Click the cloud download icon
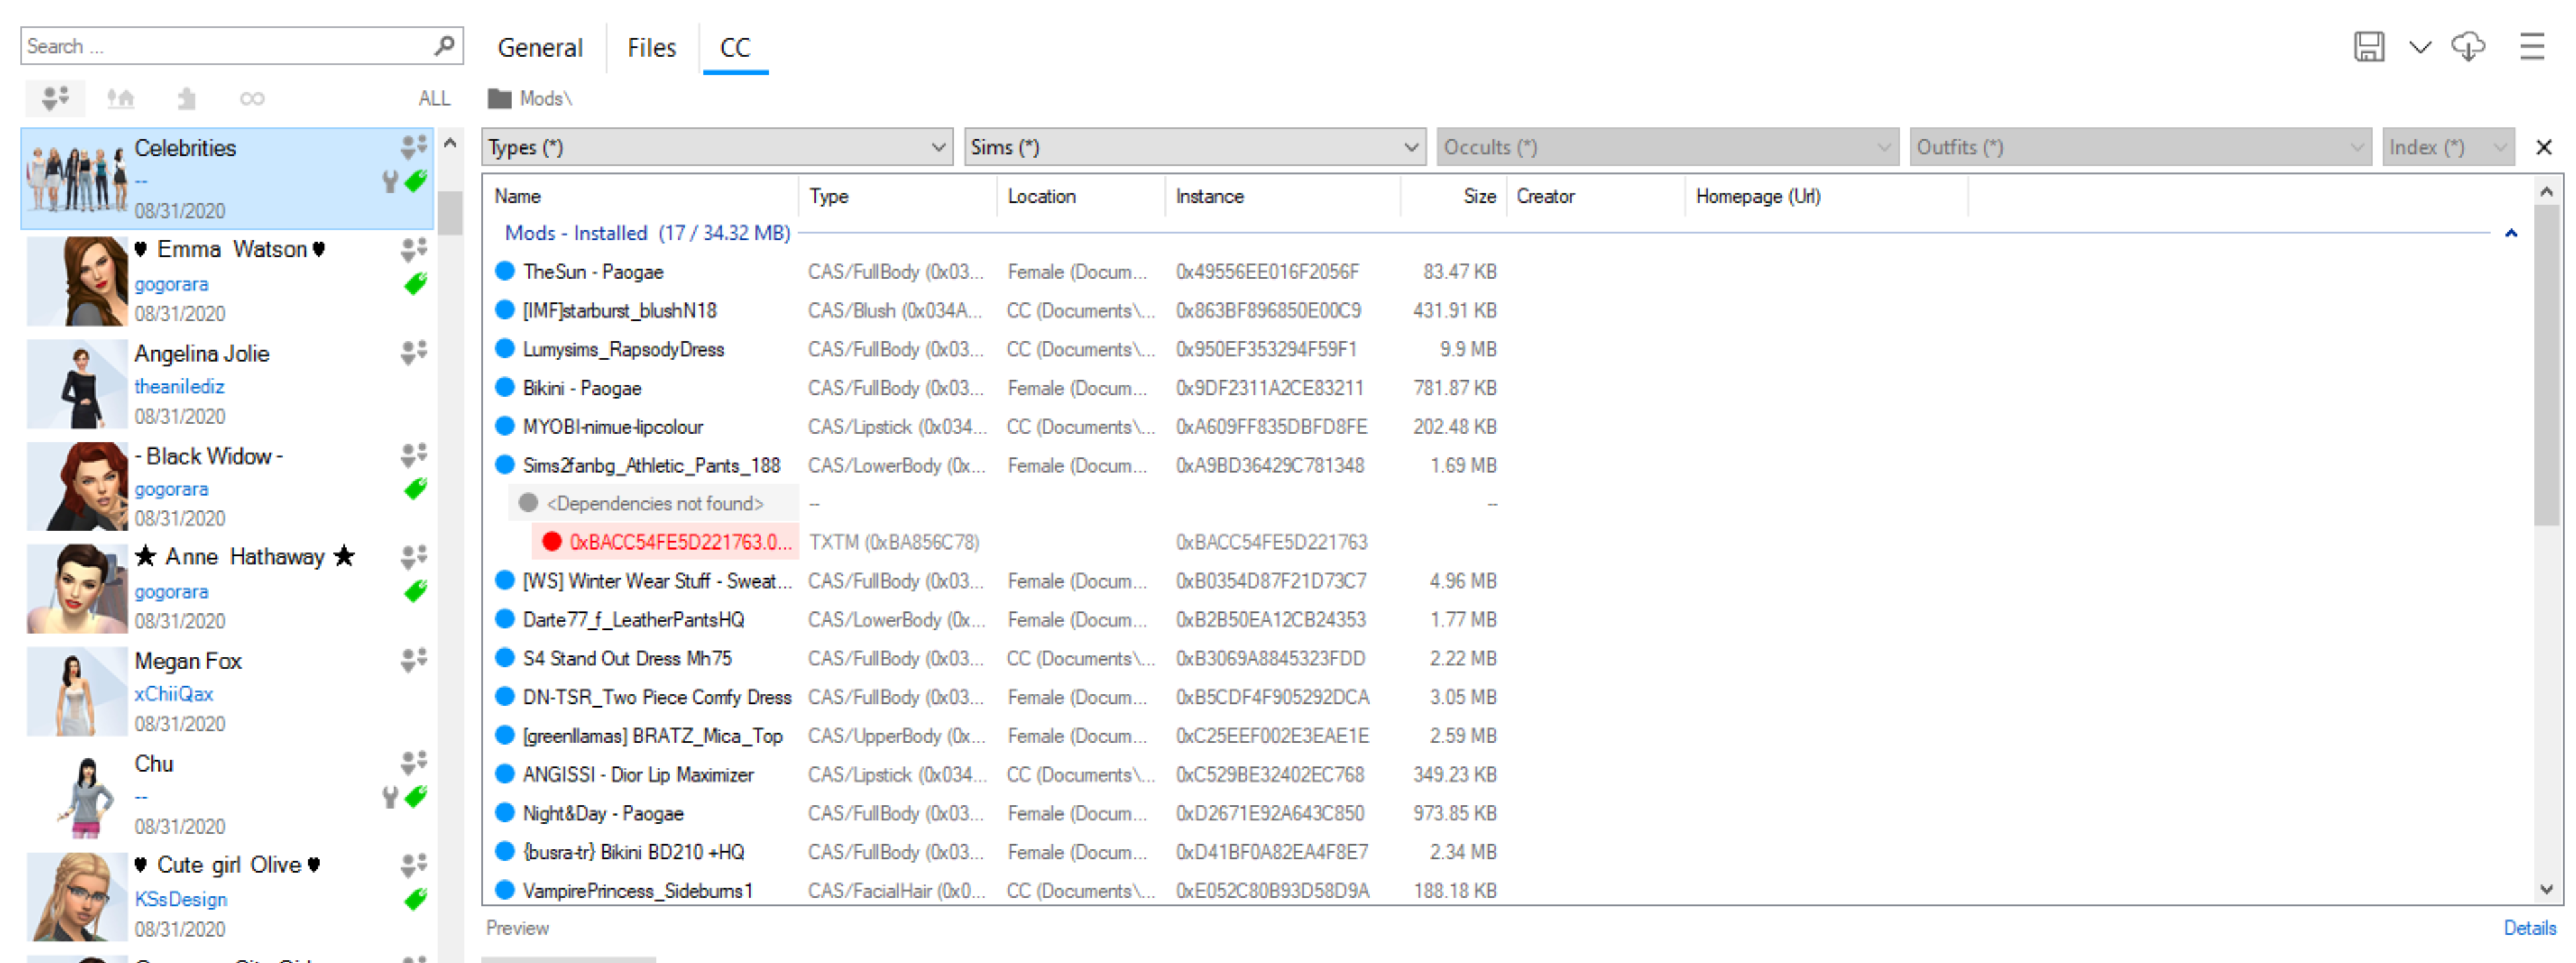Image resolution: width=2576 pixels, height=963 pixels. tap(2468, 47)
